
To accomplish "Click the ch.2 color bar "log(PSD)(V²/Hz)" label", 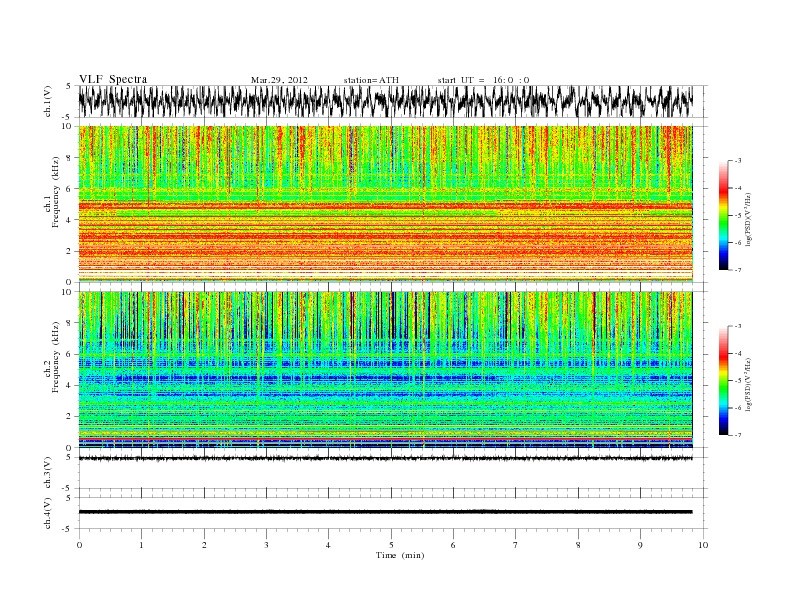I will coord(750,384).
